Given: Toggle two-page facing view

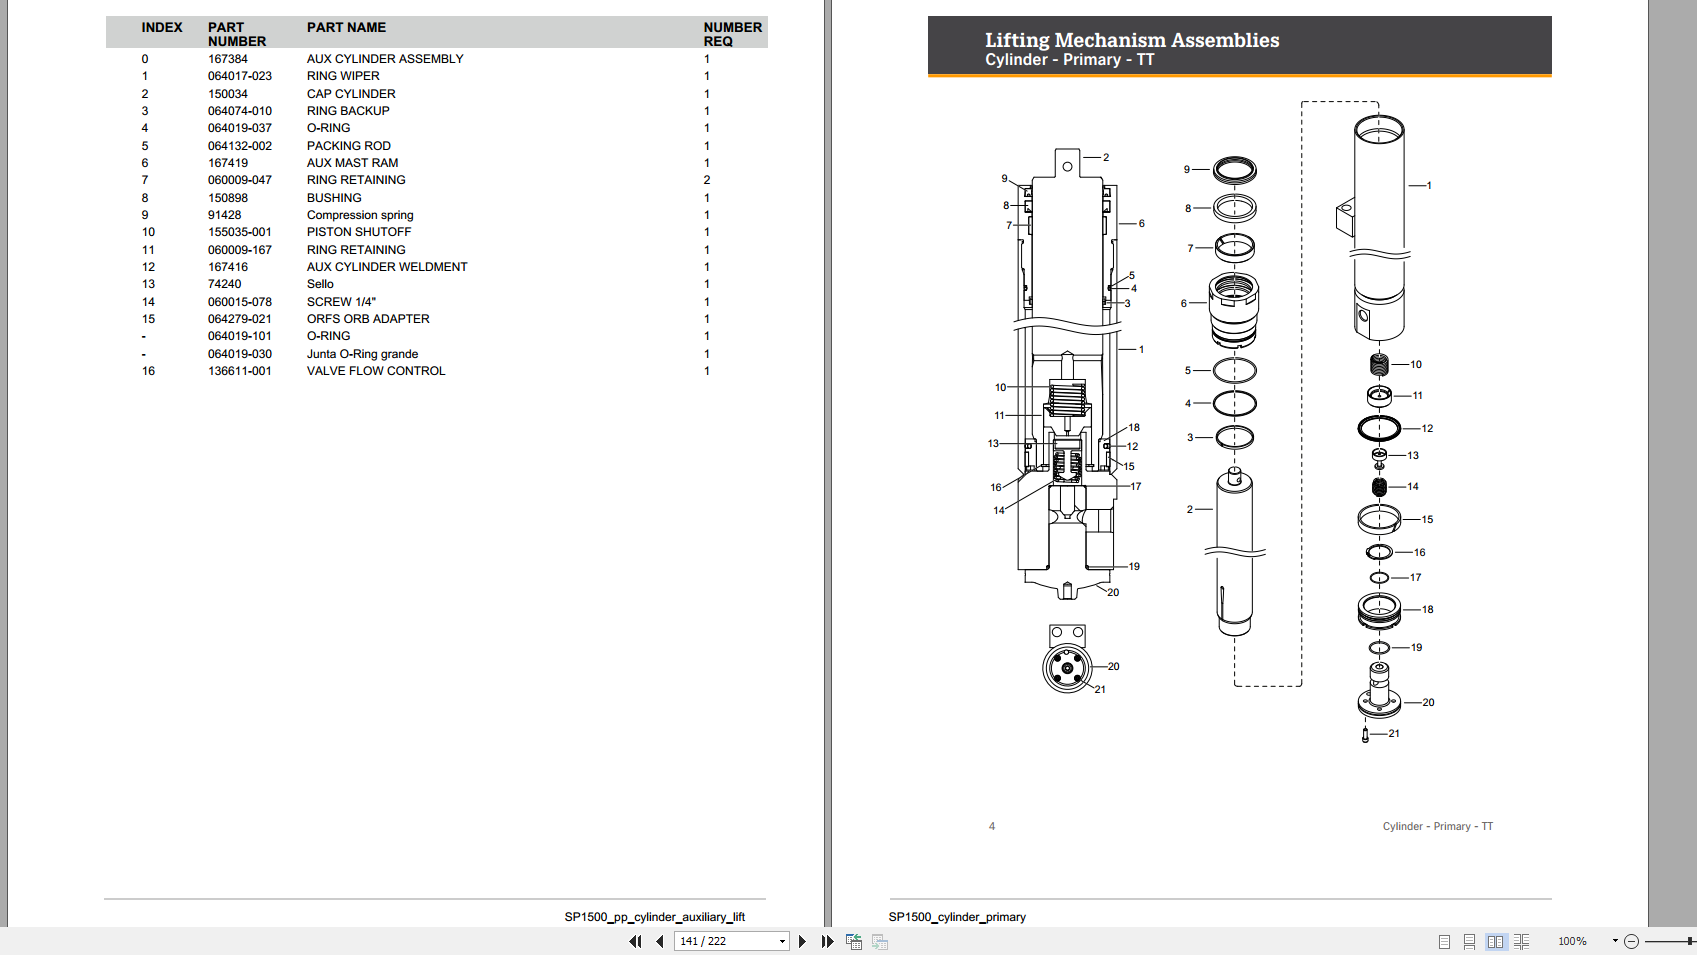Looking at the screenshot, I should coord(1495,941).
